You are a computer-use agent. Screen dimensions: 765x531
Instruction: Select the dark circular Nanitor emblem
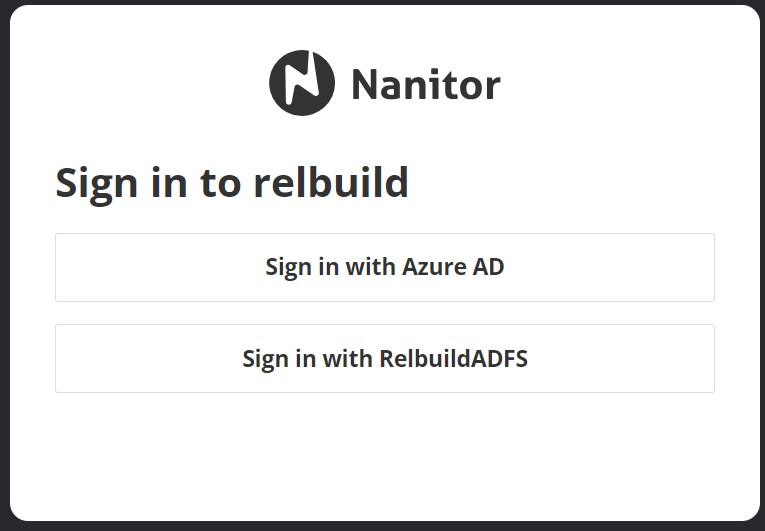[302, 83]
